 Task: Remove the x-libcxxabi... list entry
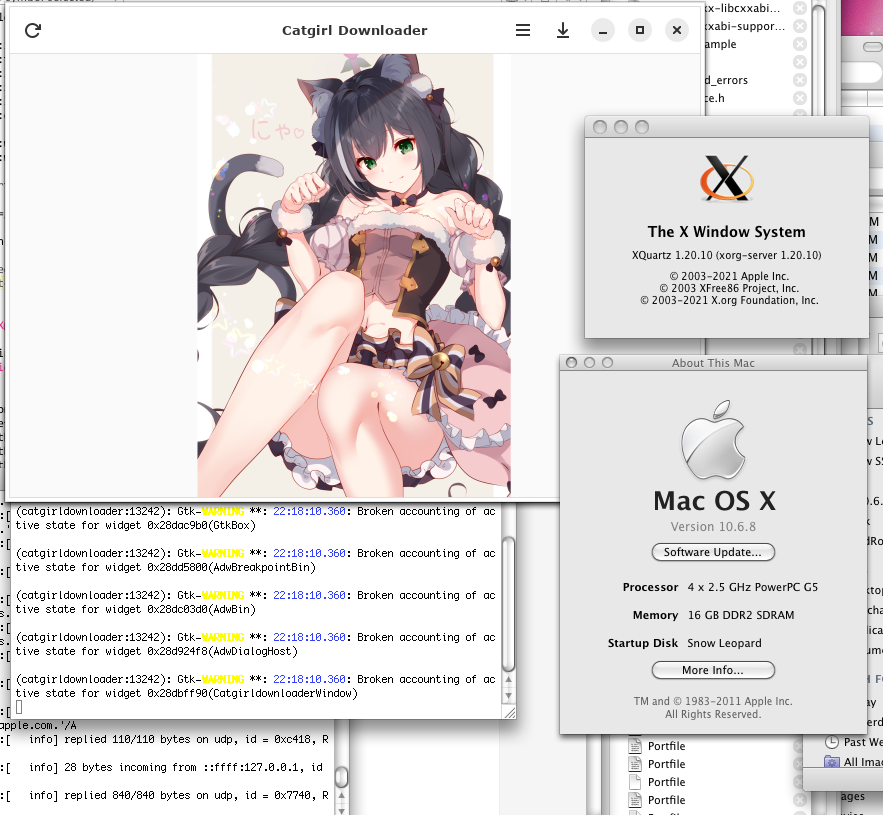(800, 8)
